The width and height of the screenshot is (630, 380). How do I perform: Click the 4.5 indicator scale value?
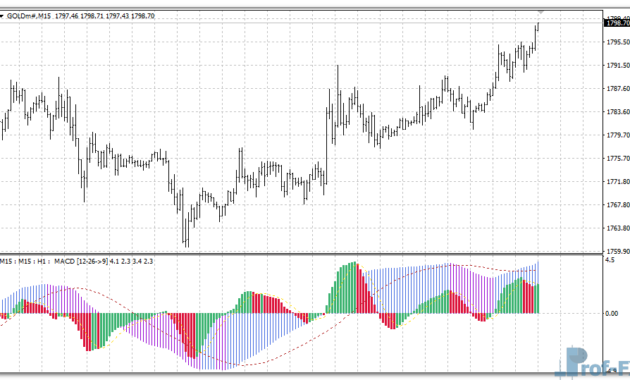click(610, 260)
